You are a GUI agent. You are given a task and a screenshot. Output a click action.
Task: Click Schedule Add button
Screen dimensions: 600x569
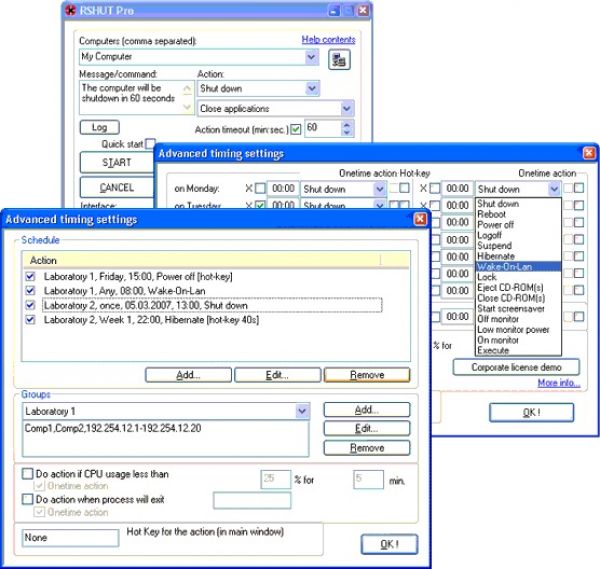pos(188,375)
